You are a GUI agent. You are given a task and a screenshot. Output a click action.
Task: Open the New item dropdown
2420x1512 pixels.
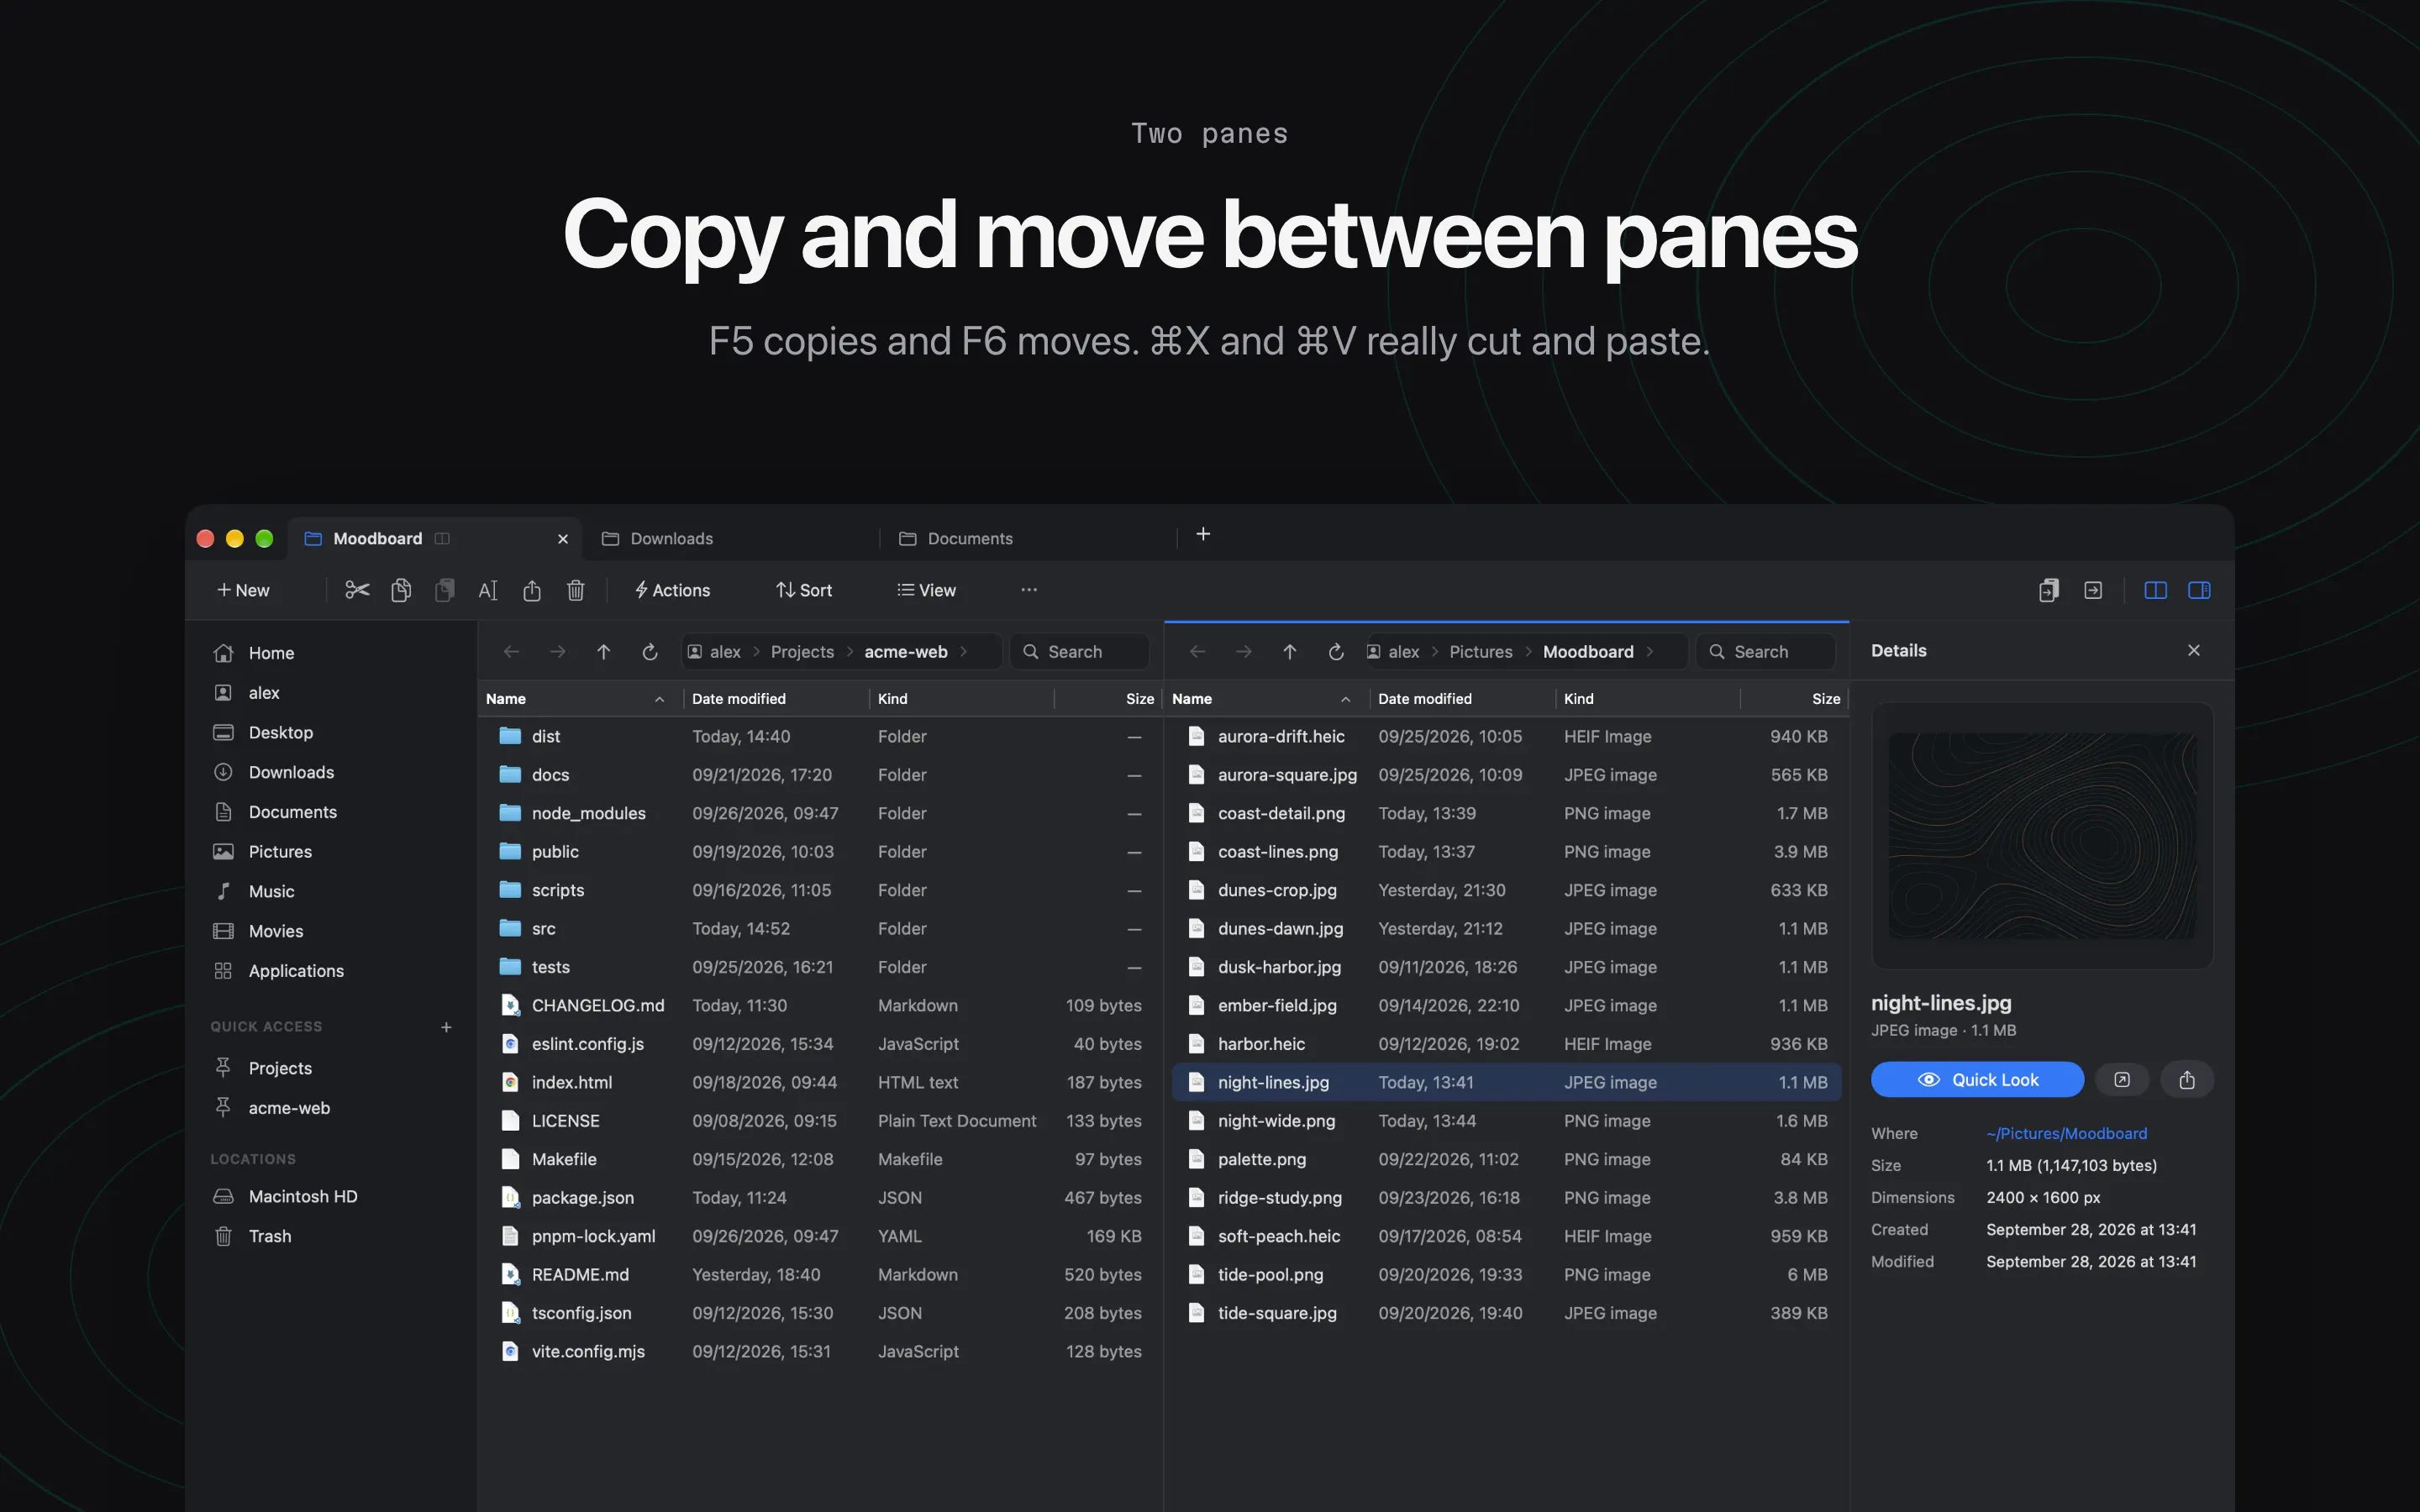tap(243, 590)
